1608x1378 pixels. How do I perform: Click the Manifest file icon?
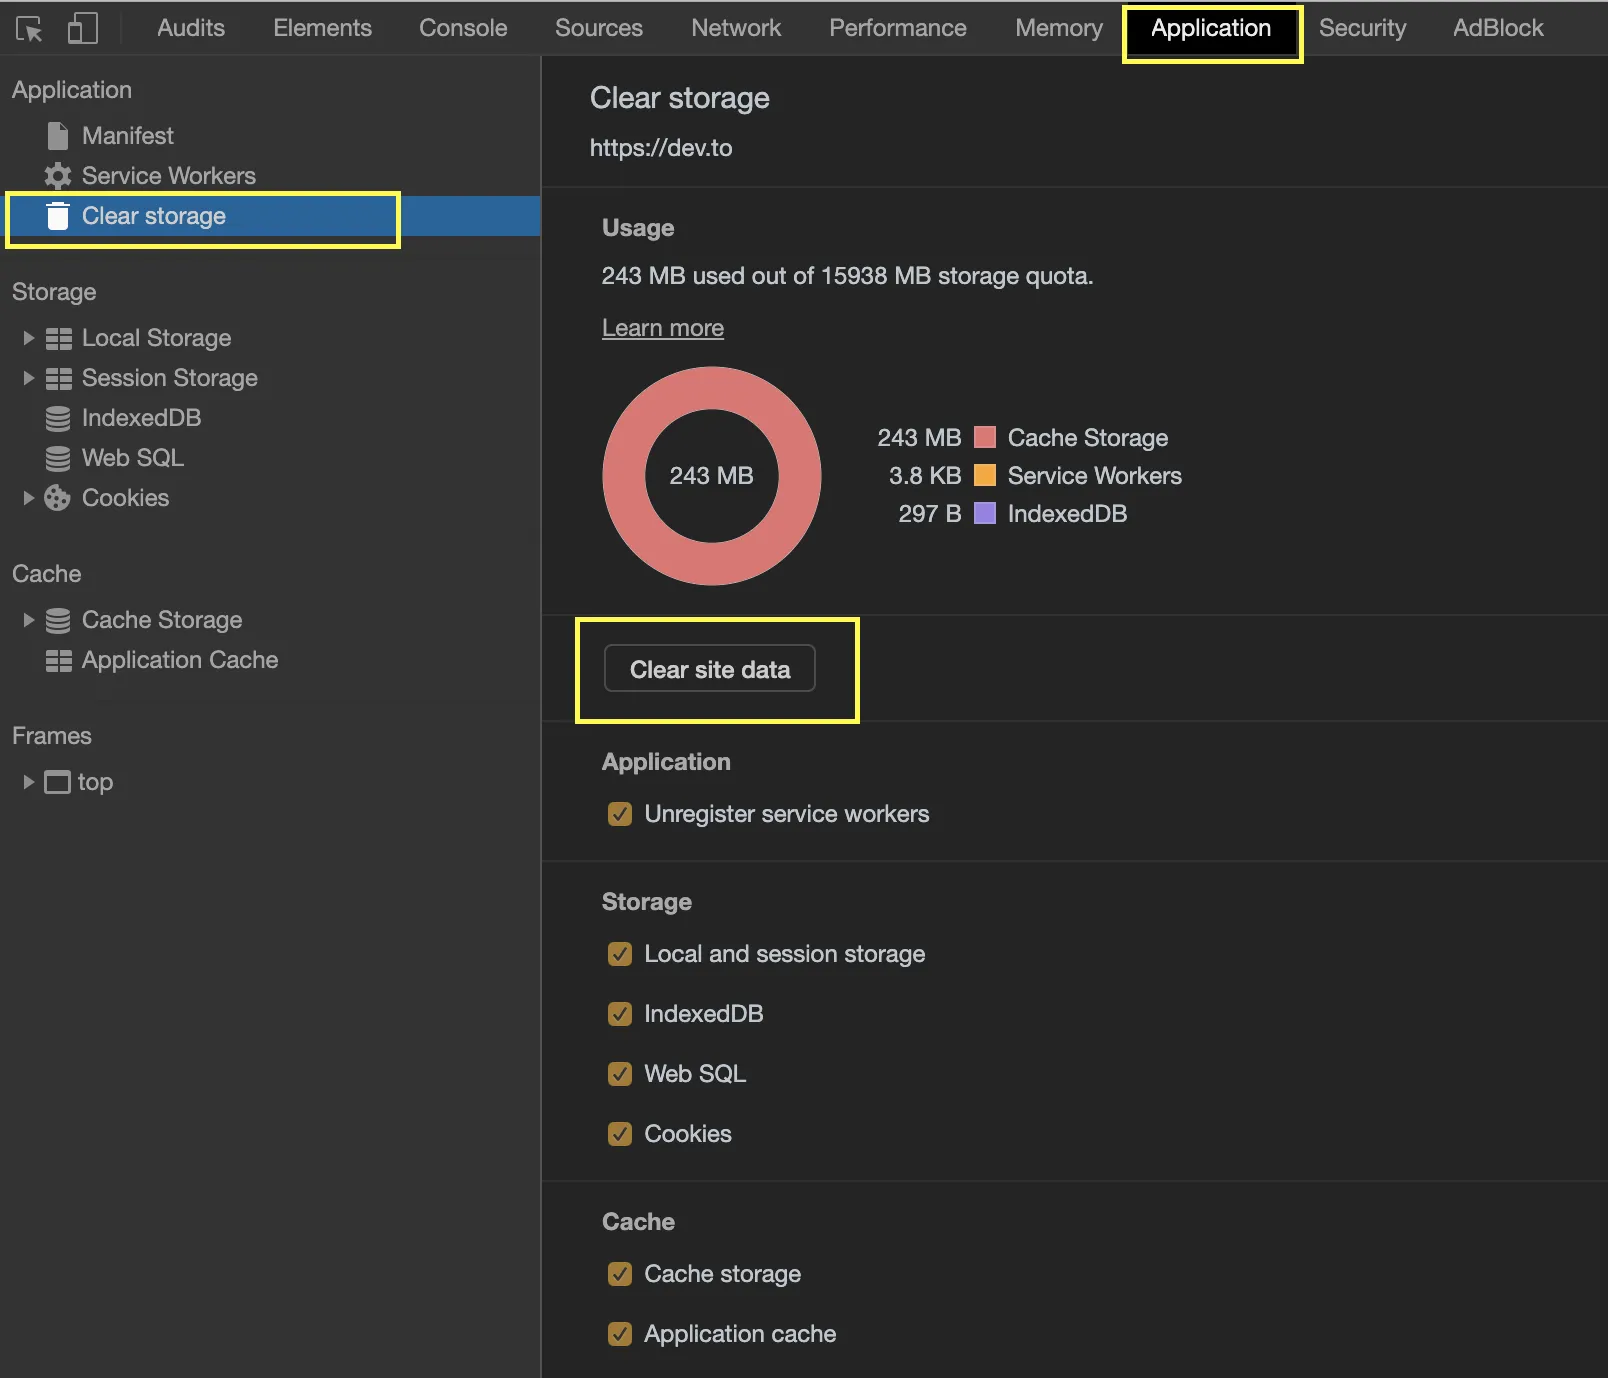coord(58,136)
